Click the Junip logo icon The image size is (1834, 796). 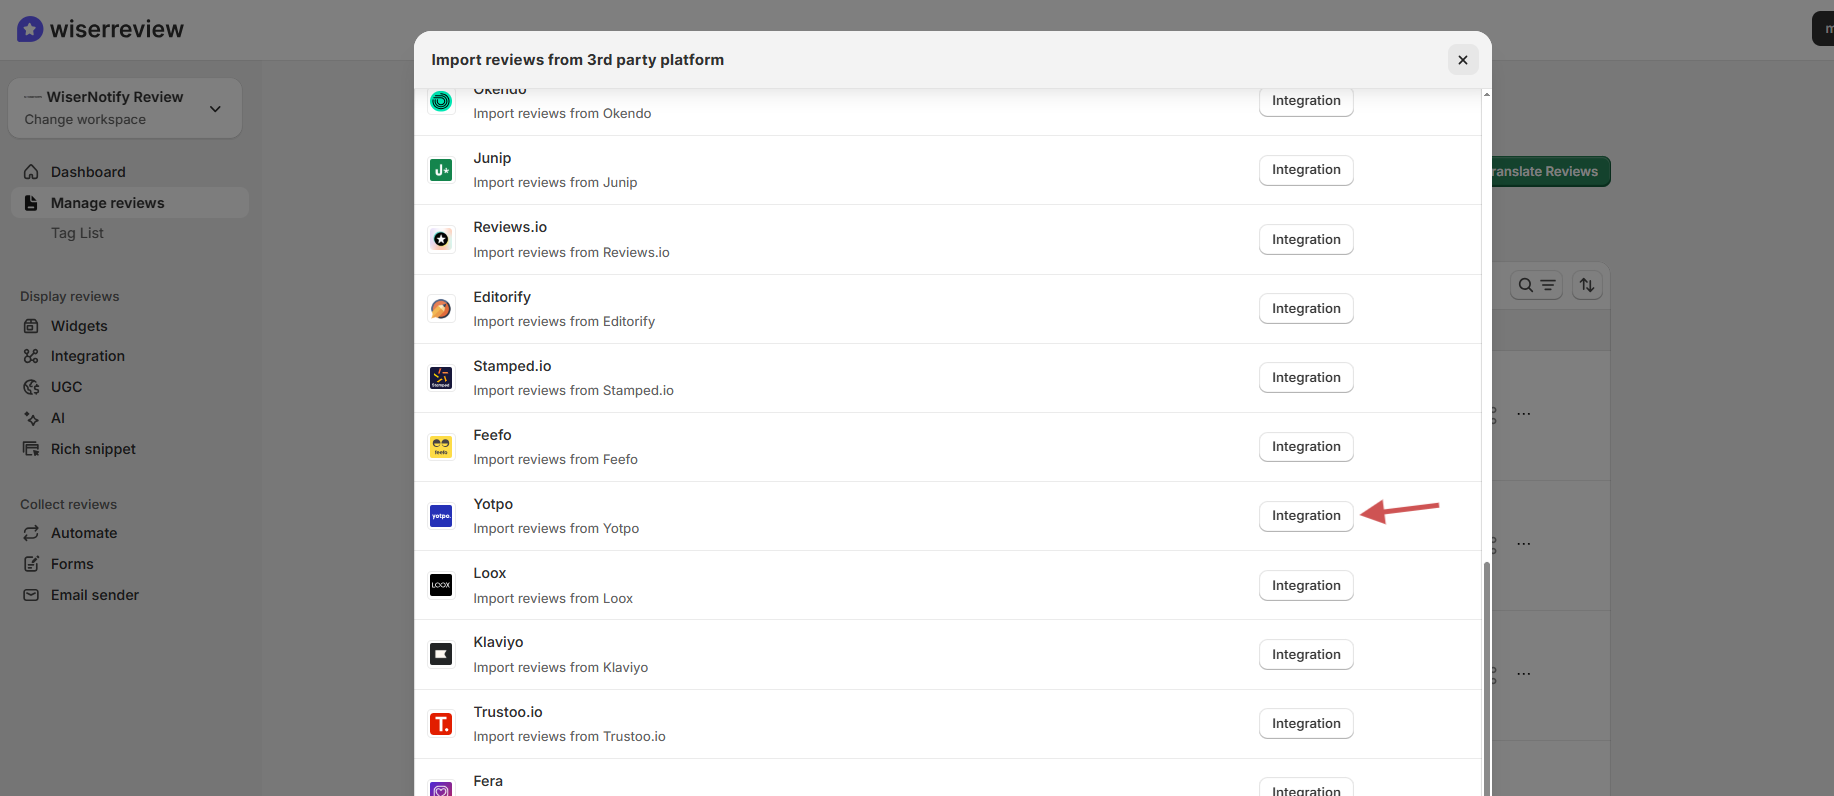441,170
